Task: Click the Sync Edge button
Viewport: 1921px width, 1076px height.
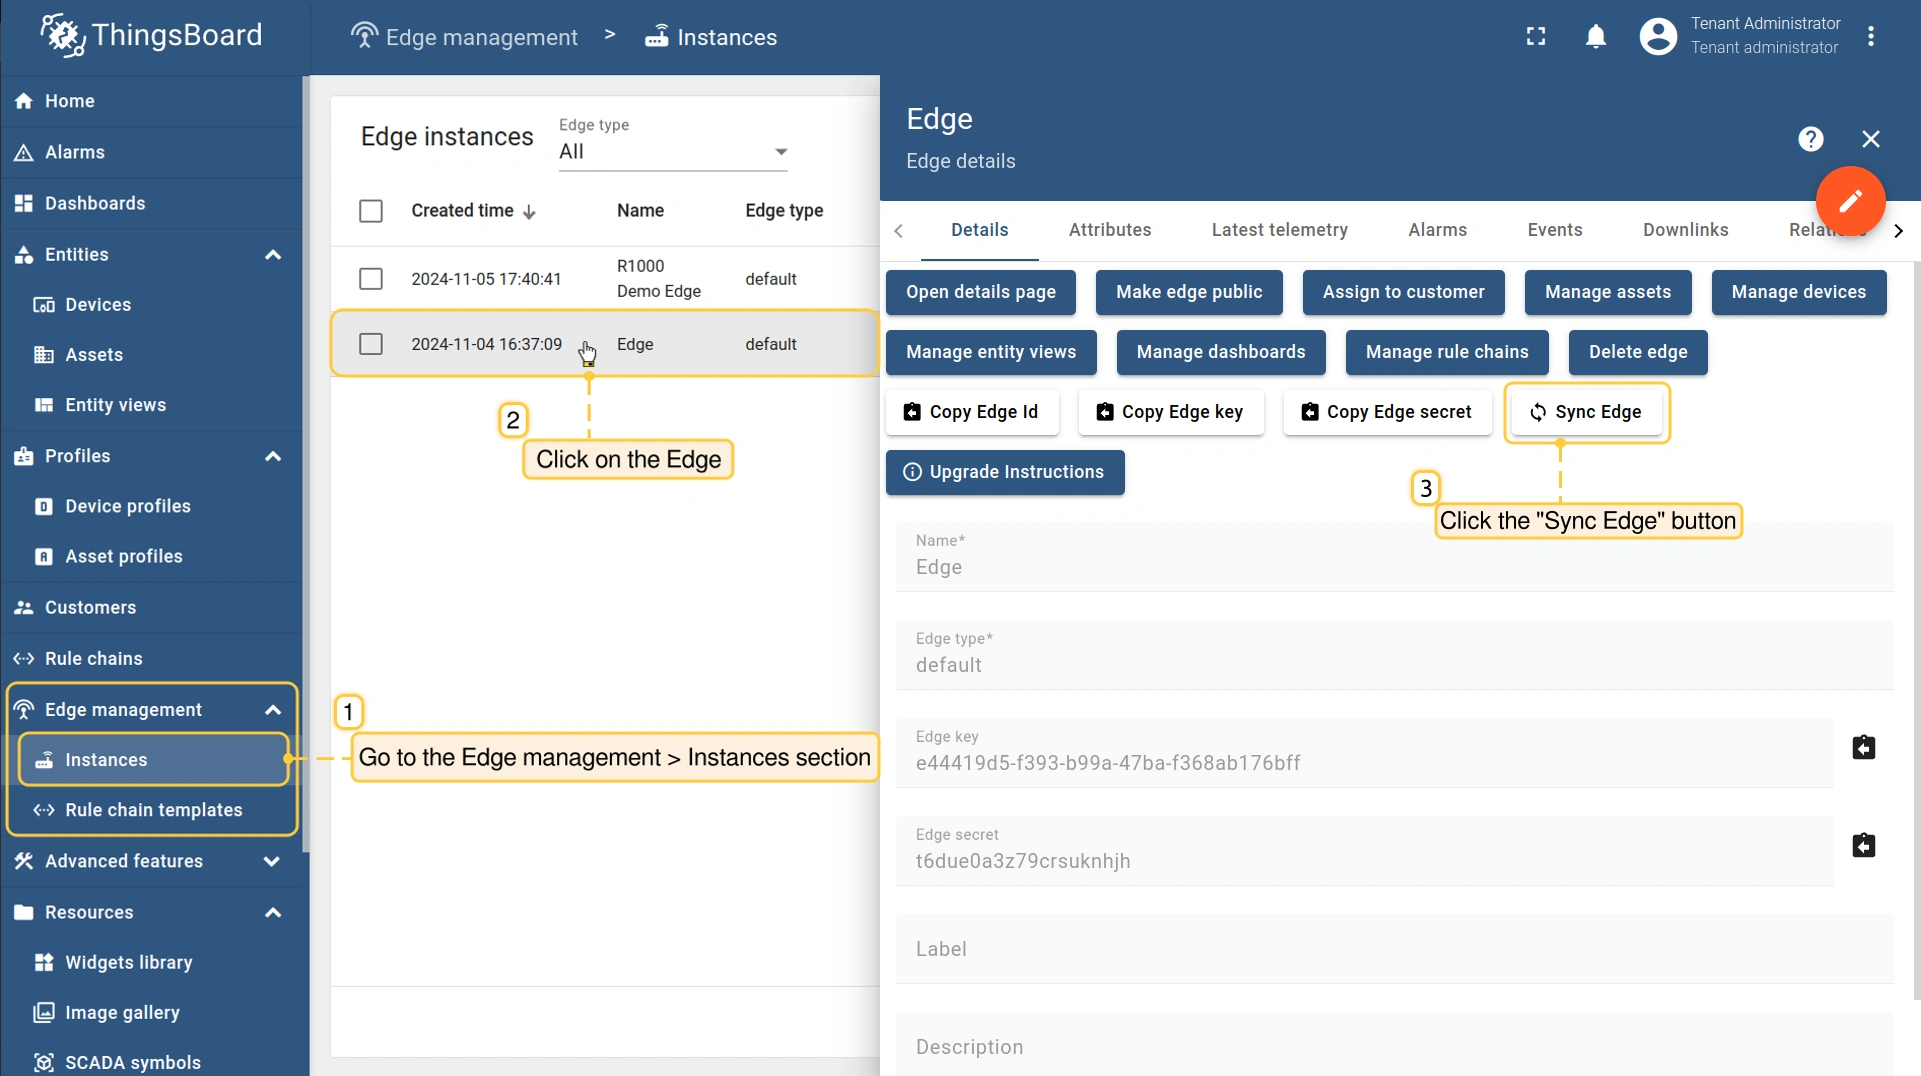Action: [x=1586, y=412]
